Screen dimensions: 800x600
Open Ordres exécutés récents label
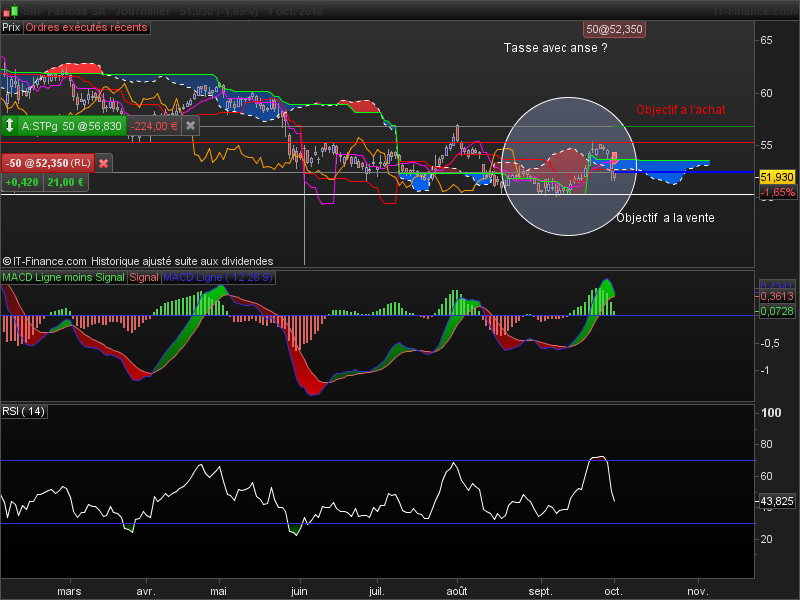tap(86, 28)
